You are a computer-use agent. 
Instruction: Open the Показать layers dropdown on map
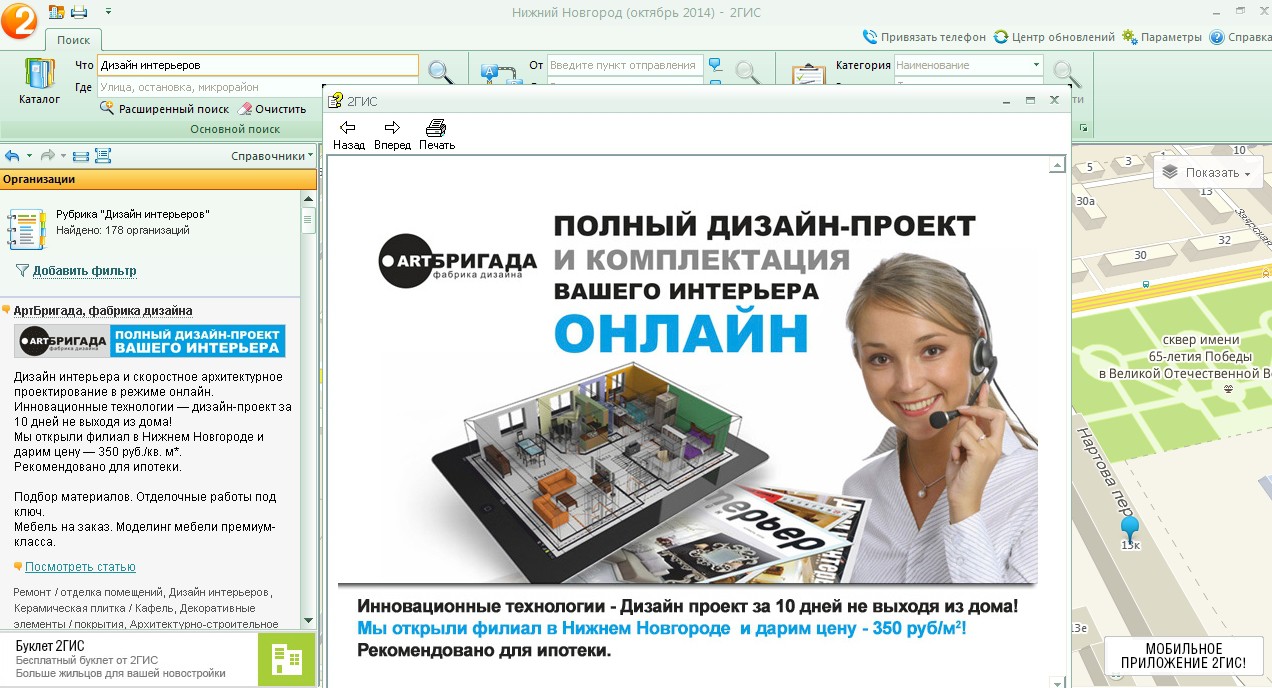click(x=1208, y=172)
